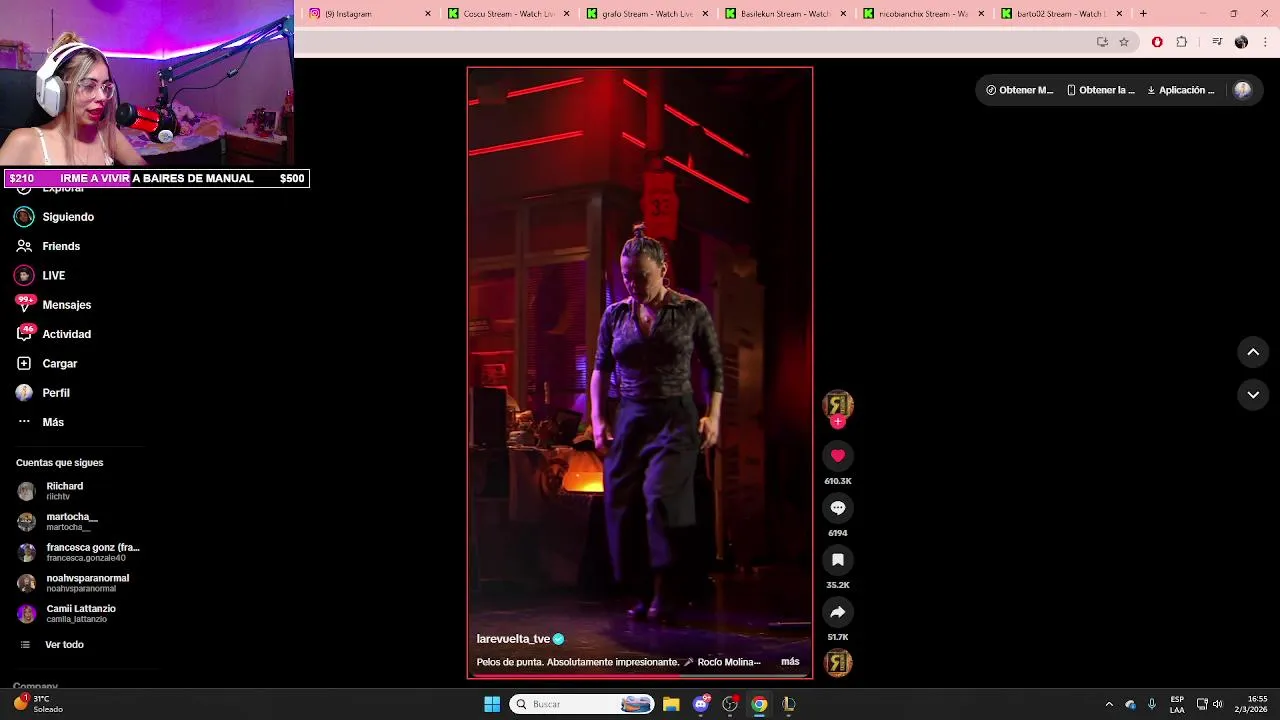Open francesca gonz followed account
1280x720 pixels.
coord(79,552)
